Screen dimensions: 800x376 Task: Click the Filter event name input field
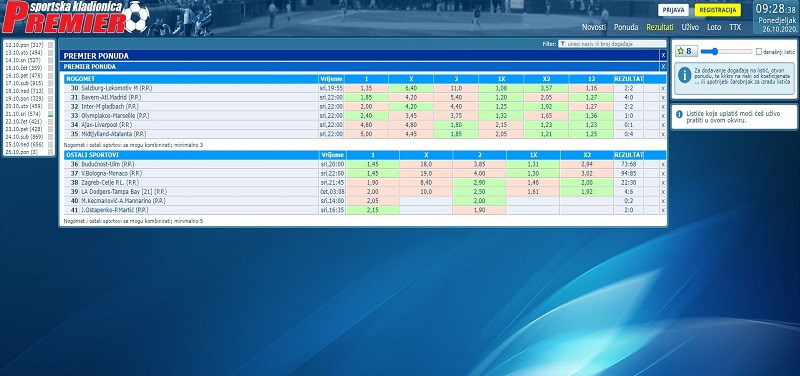tap(612, 44)
